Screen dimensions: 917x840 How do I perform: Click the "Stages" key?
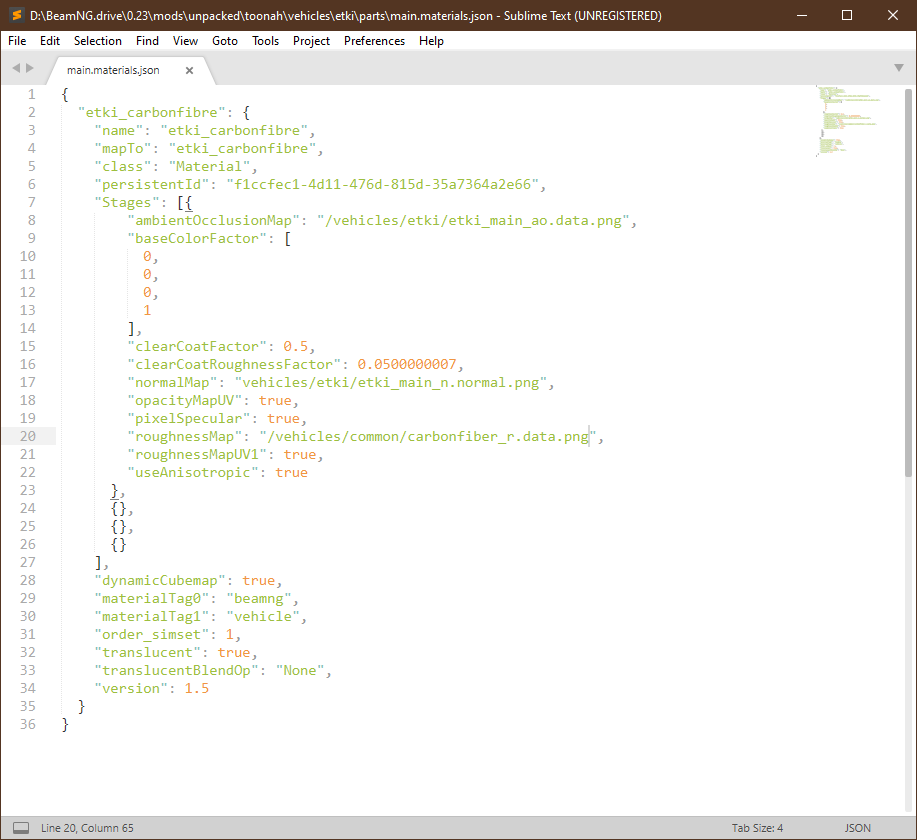[127, 202]
